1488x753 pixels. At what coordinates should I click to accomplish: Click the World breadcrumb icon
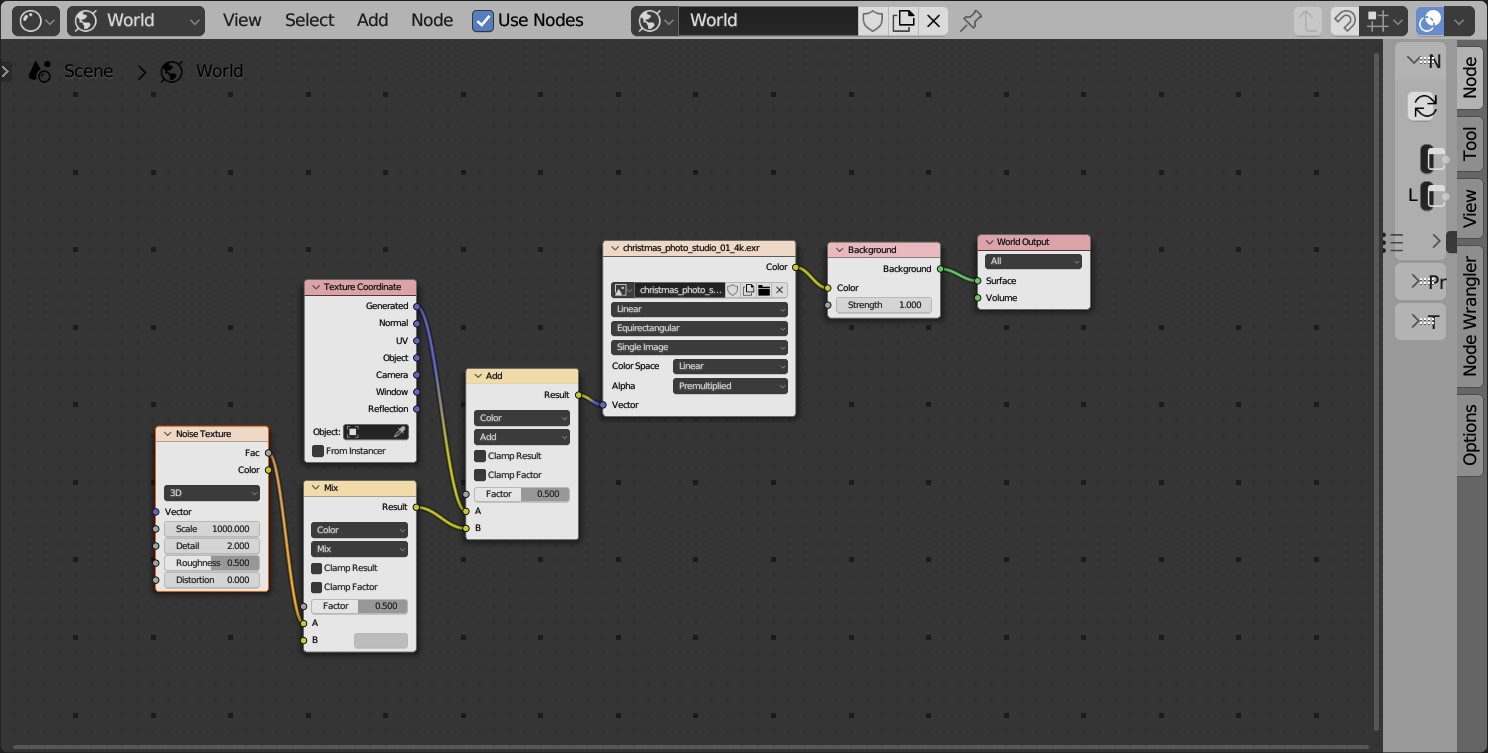[172, 71]
